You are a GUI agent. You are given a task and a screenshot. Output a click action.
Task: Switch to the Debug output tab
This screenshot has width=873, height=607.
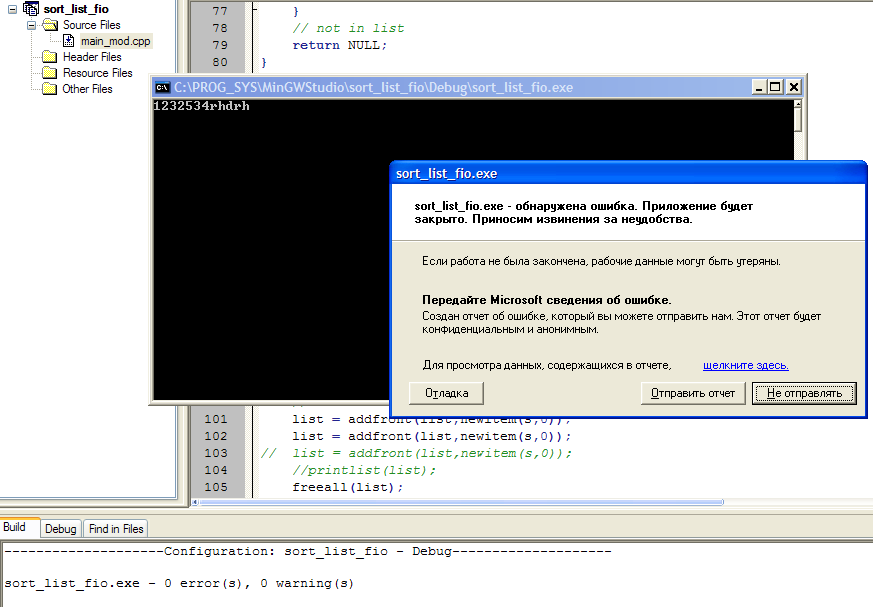tap(60, 528)
